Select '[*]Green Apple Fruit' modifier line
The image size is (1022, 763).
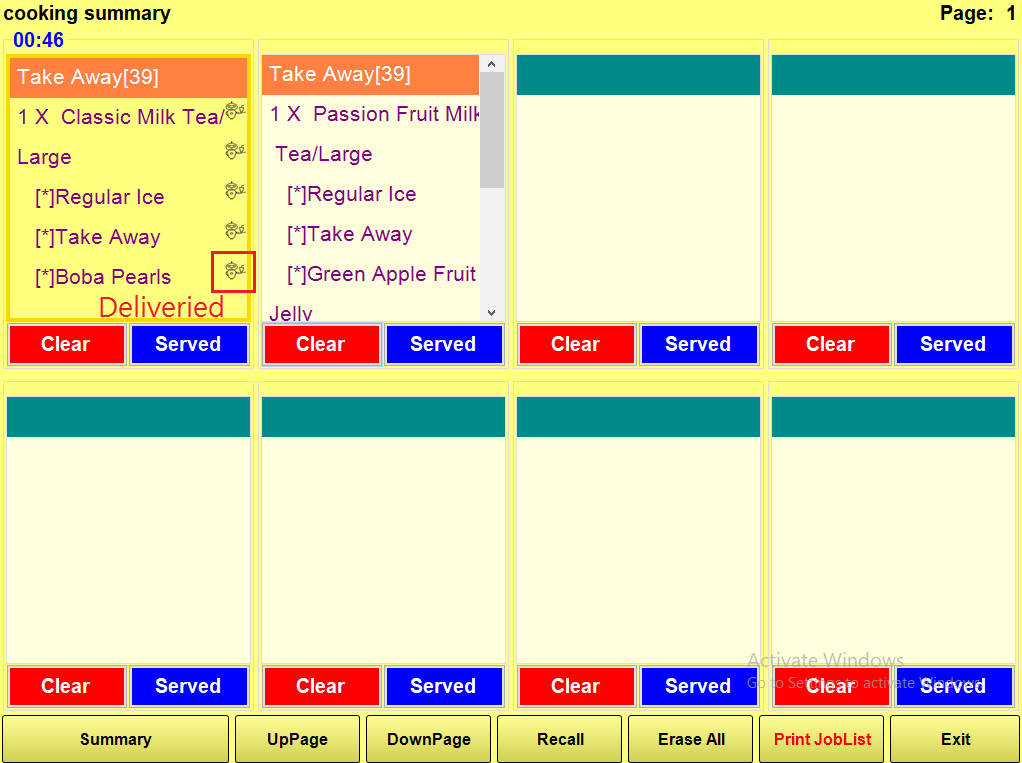(x=382, y=274)
